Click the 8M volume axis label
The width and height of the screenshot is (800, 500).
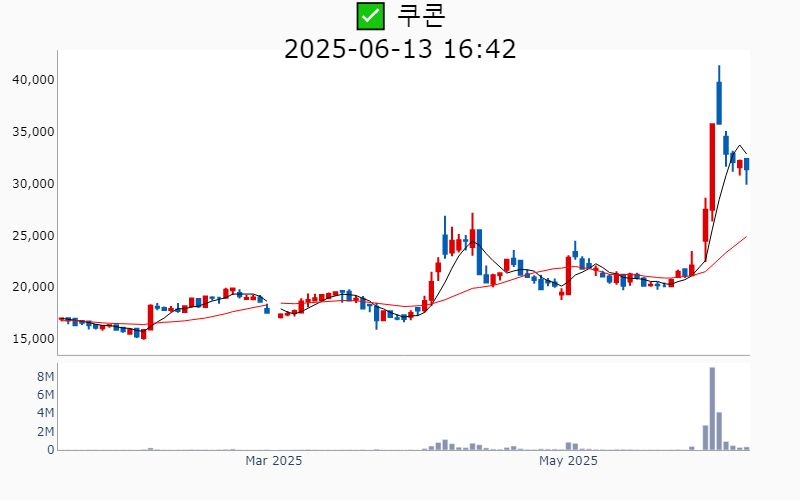(x=45, y=377)
